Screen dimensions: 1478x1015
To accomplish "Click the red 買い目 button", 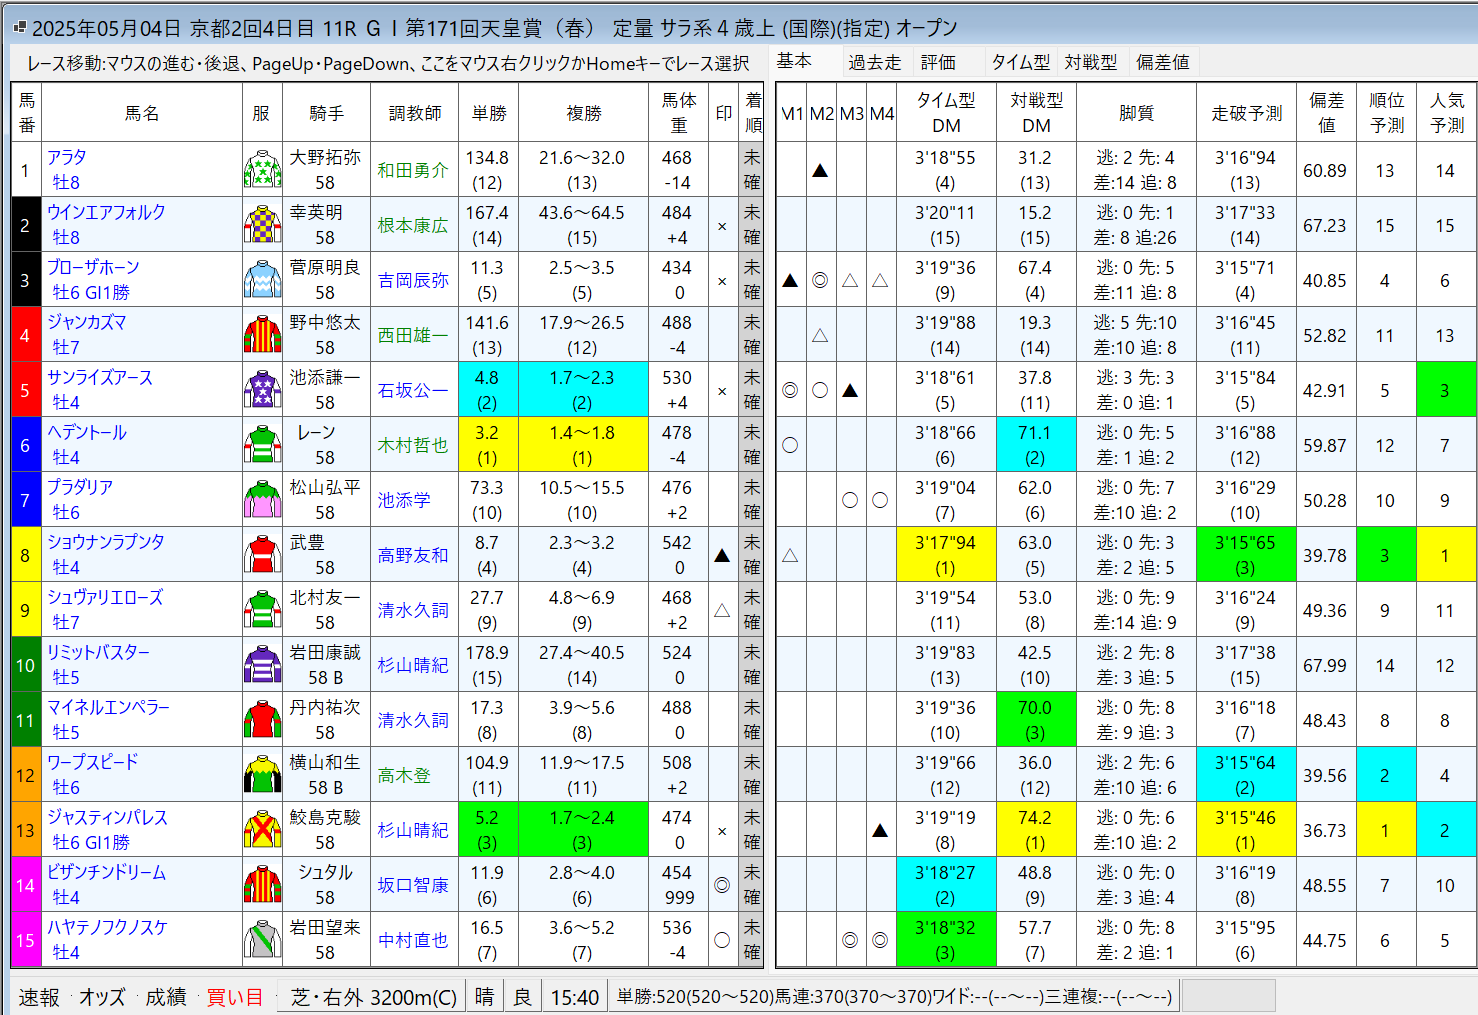I will pos(234,997).
